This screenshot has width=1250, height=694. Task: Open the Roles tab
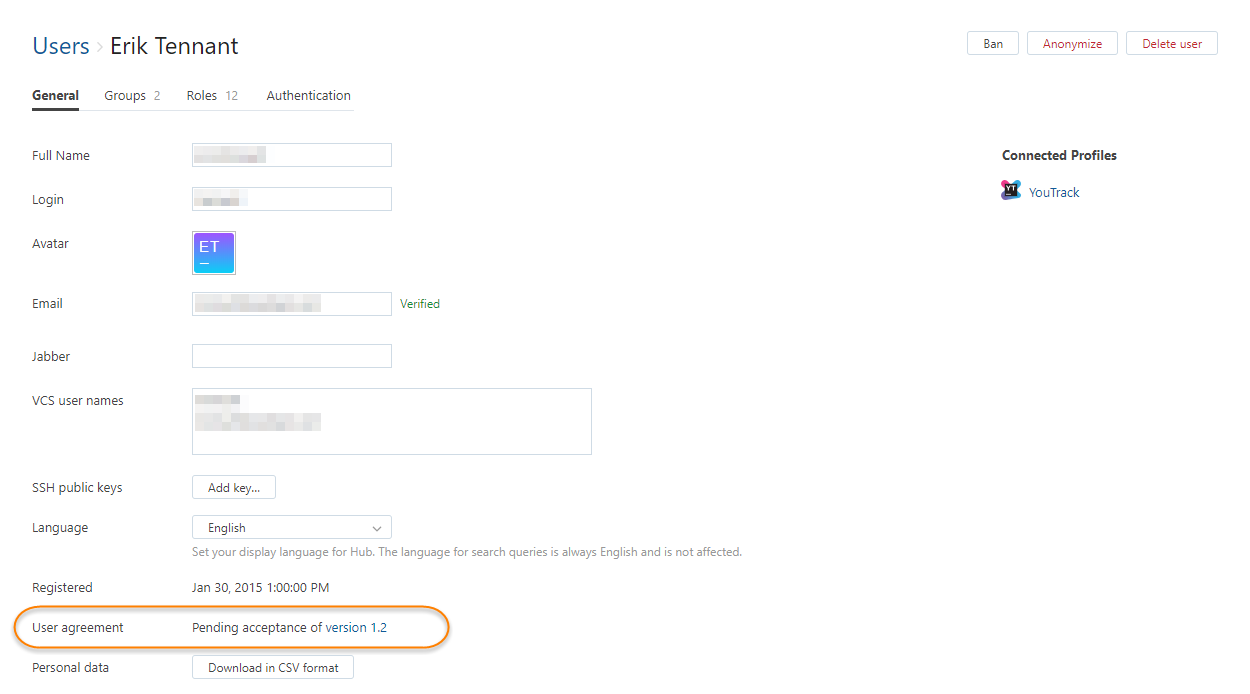(212, 96)
